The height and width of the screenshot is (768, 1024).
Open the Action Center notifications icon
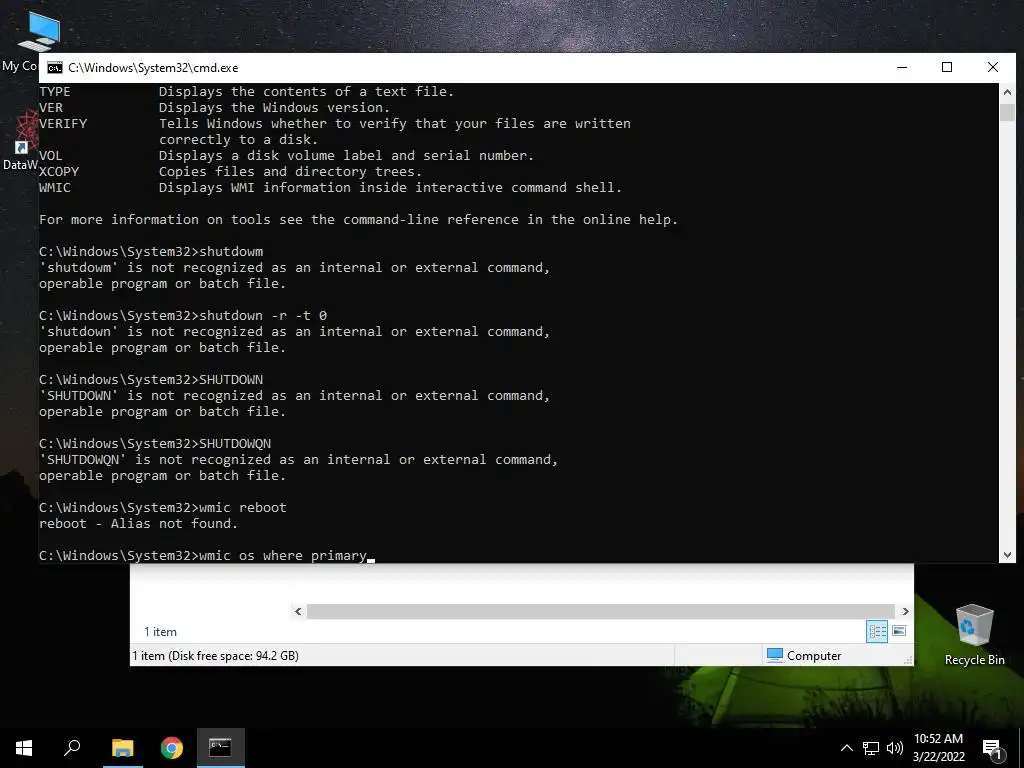992,749
